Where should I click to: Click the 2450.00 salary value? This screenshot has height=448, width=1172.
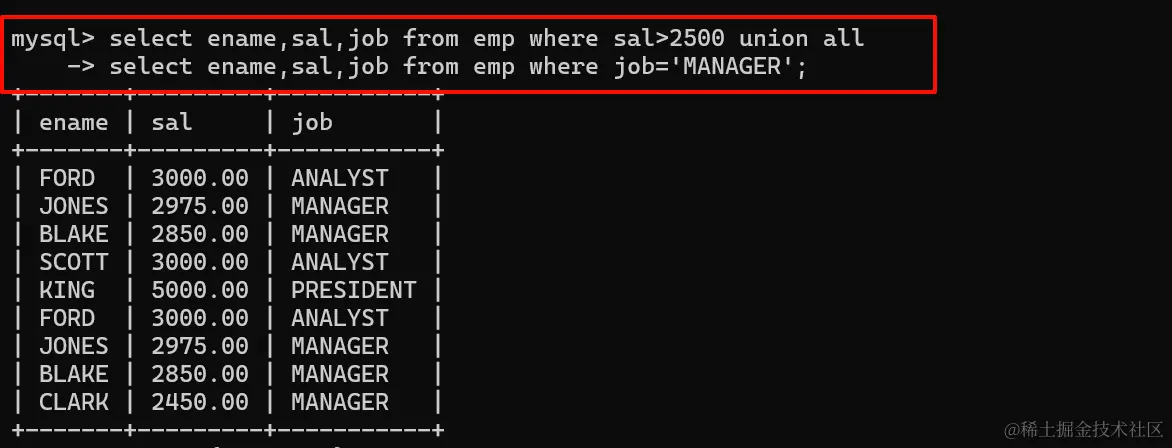(x=200, y=402)
